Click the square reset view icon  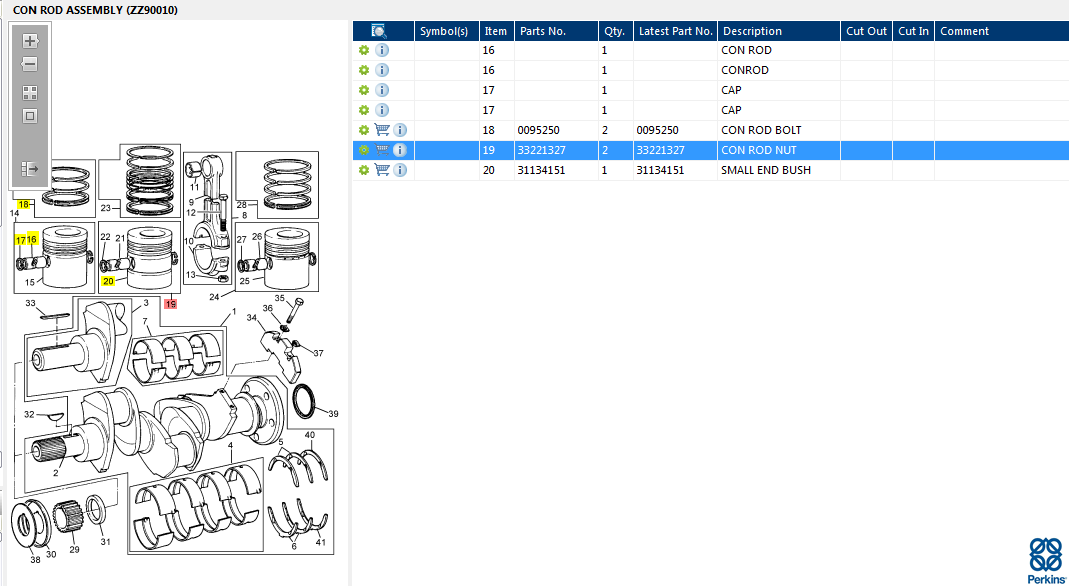pos(30,116)
